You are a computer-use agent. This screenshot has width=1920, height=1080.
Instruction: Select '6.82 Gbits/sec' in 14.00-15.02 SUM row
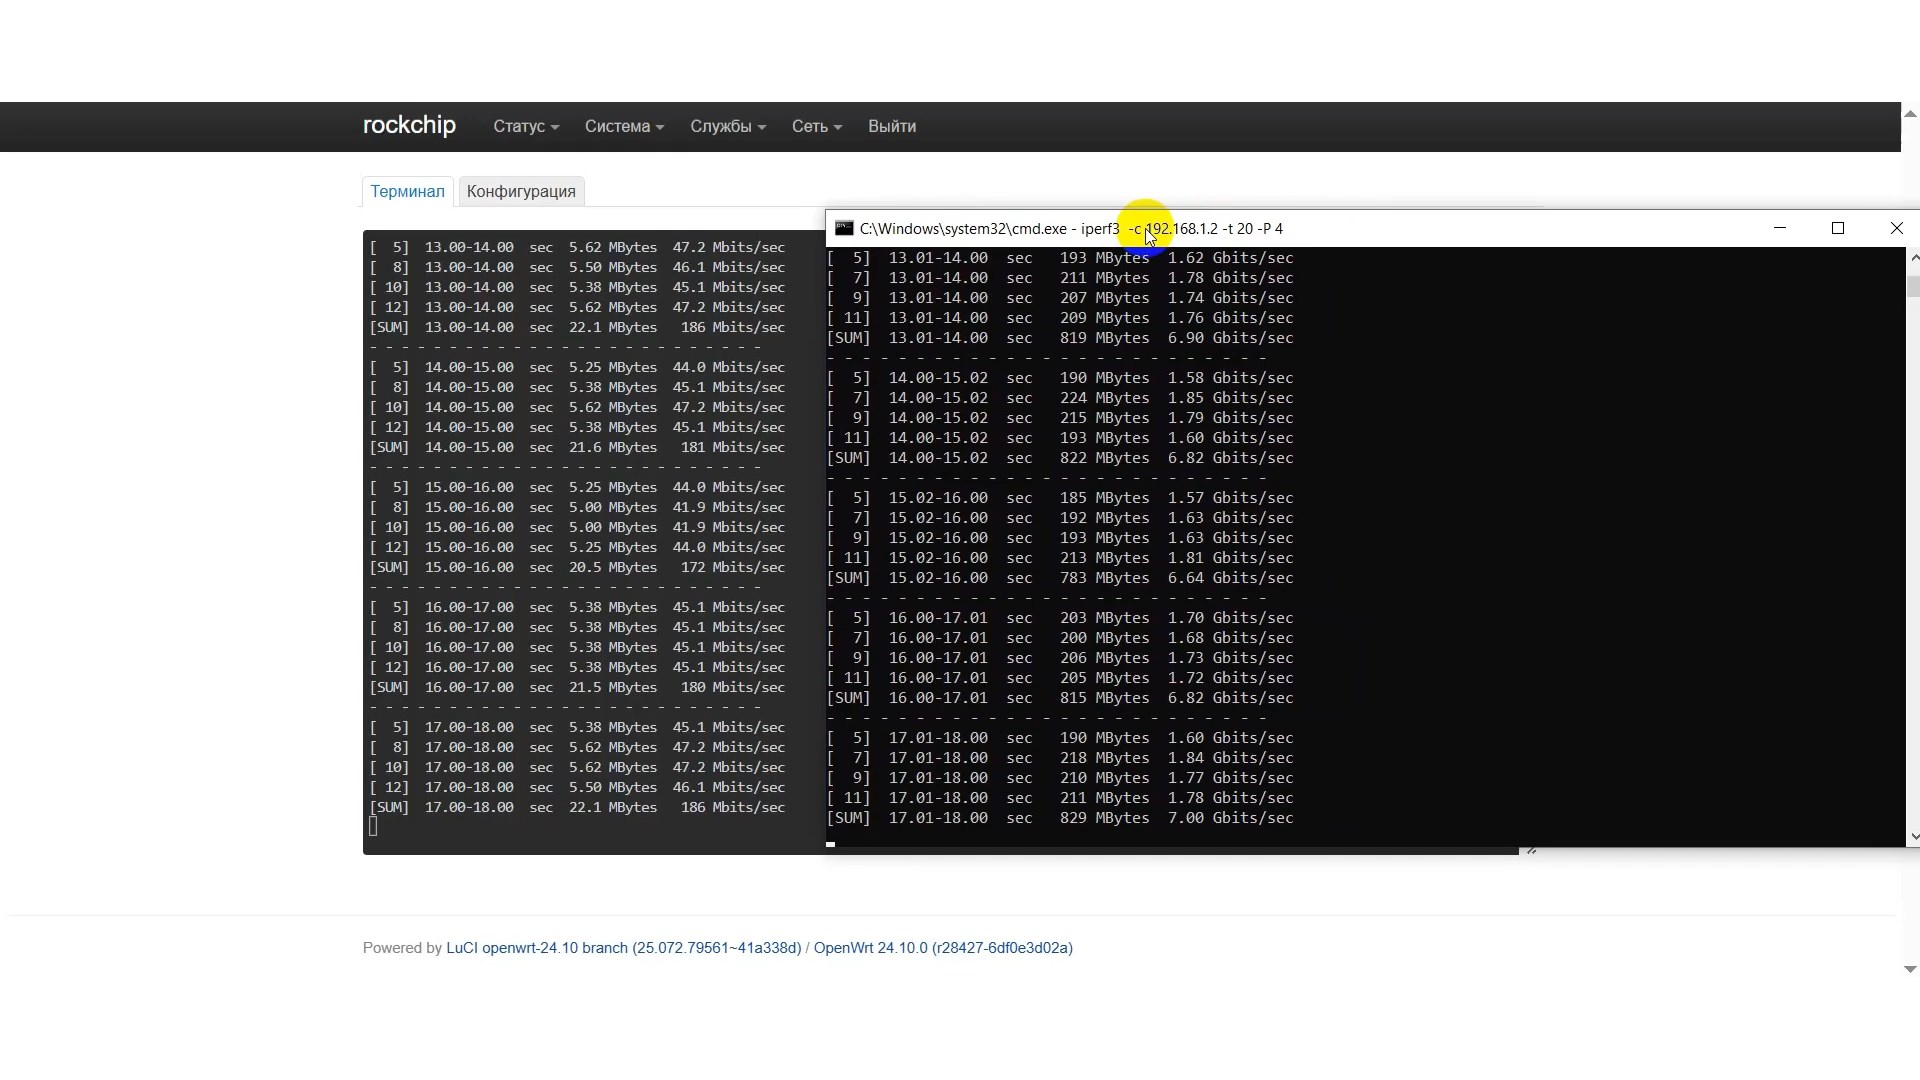point(1231,458)
